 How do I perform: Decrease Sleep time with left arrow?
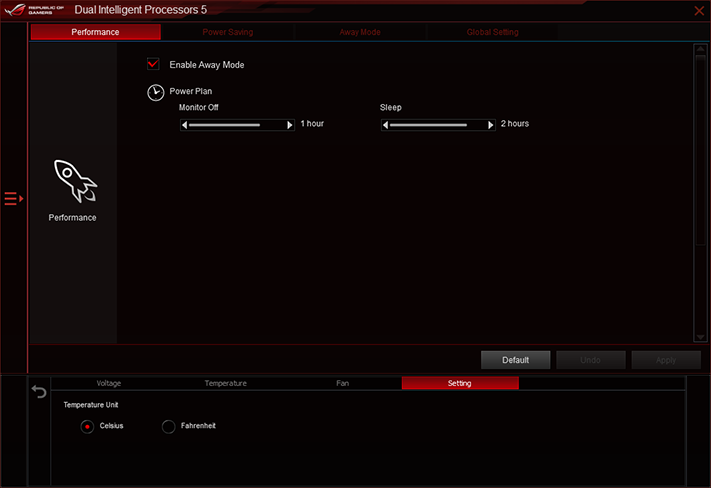(x=385, y=125)
